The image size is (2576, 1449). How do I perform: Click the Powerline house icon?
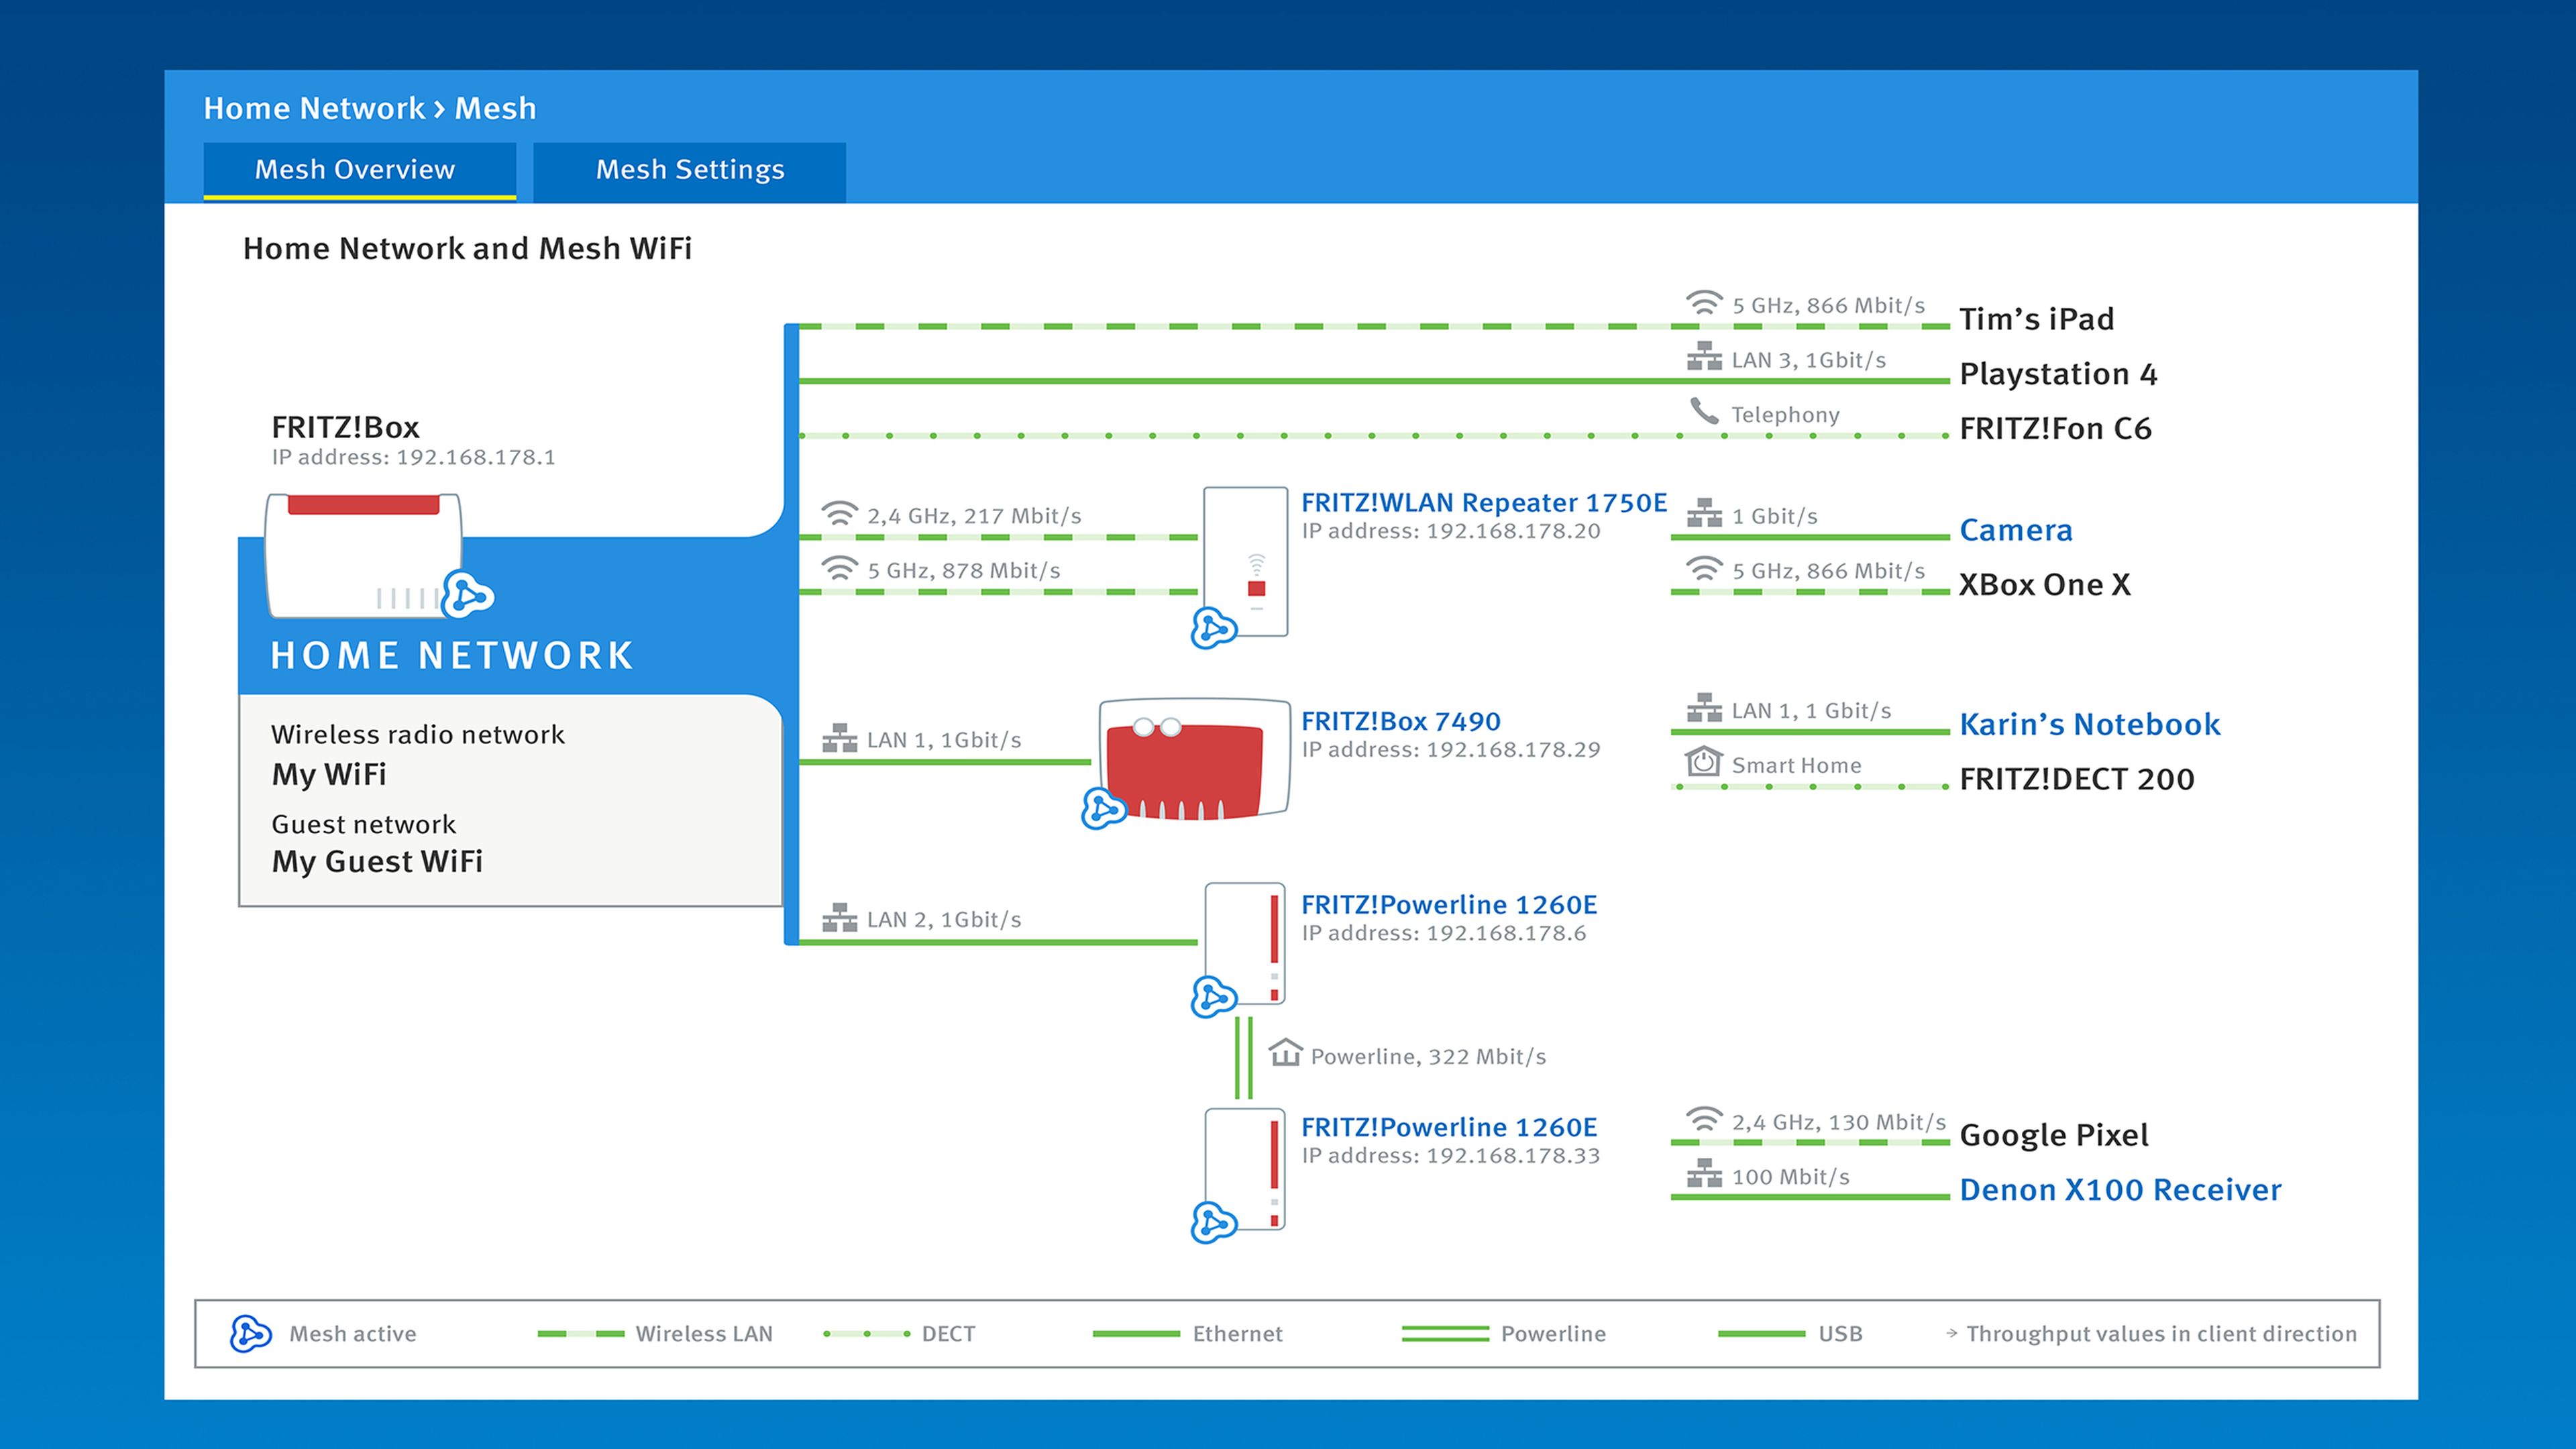click(1285, 1053)
